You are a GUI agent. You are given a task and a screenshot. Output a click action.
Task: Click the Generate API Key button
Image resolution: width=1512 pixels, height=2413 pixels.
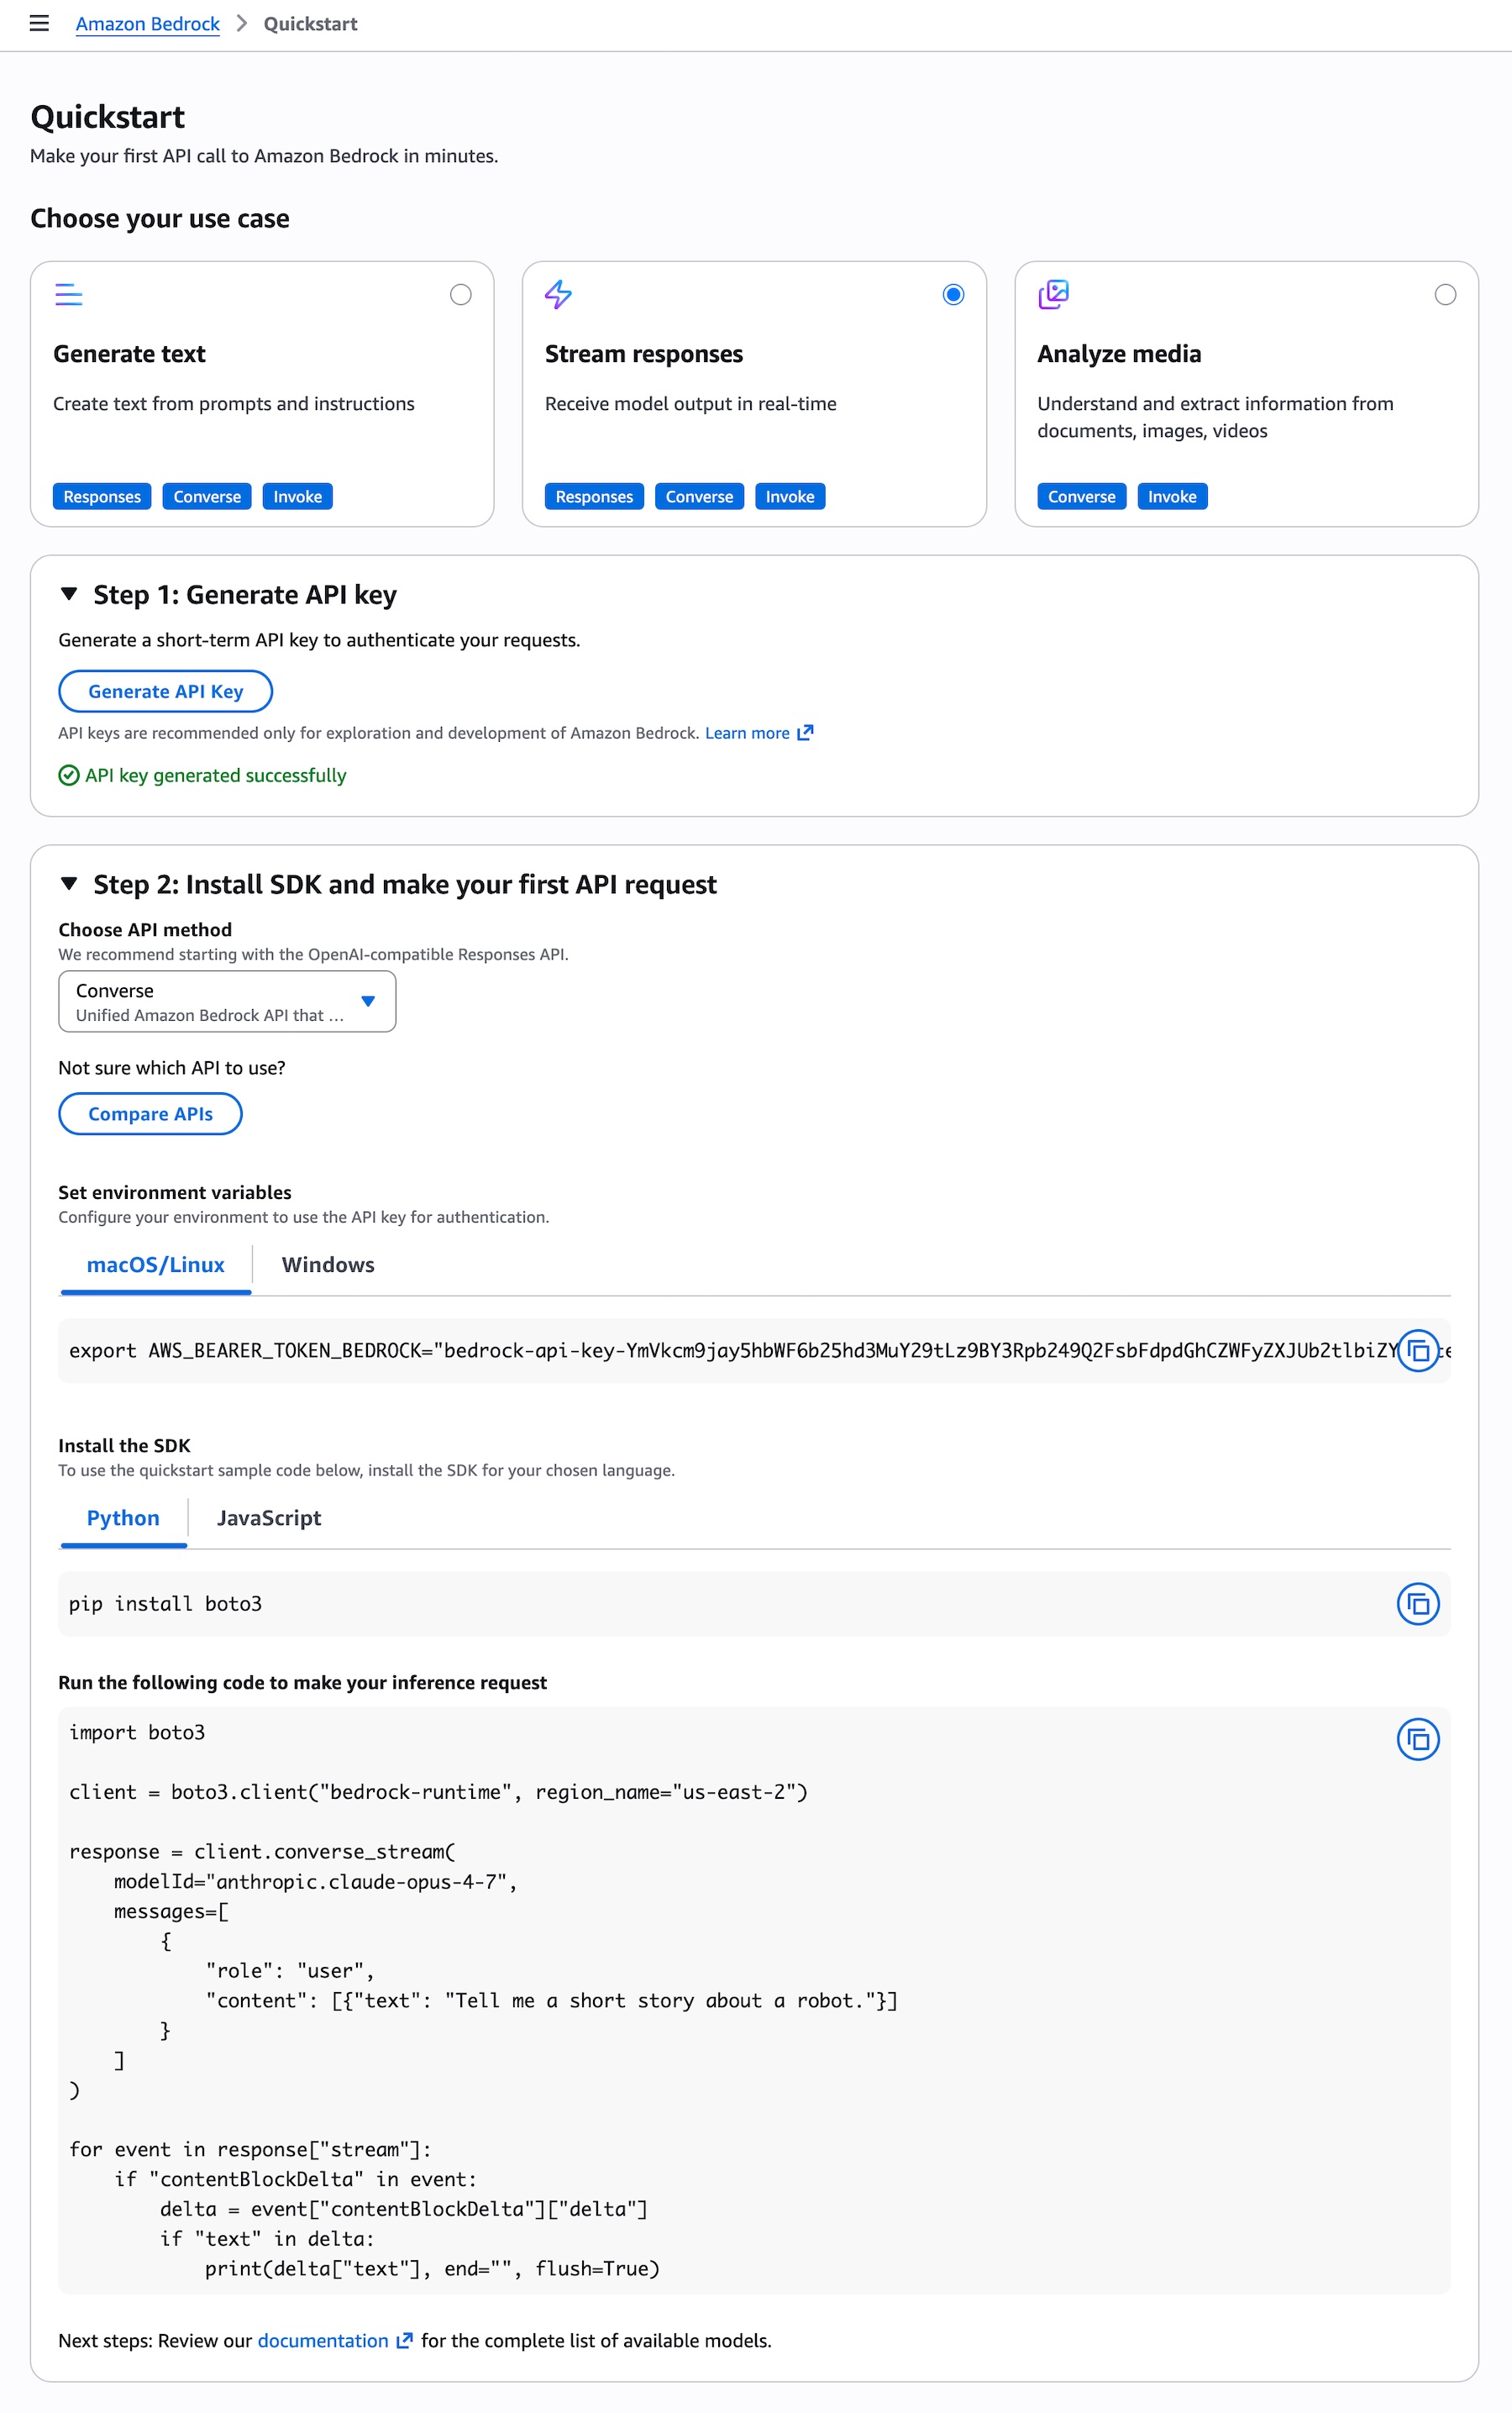click(x=165, y=691)
